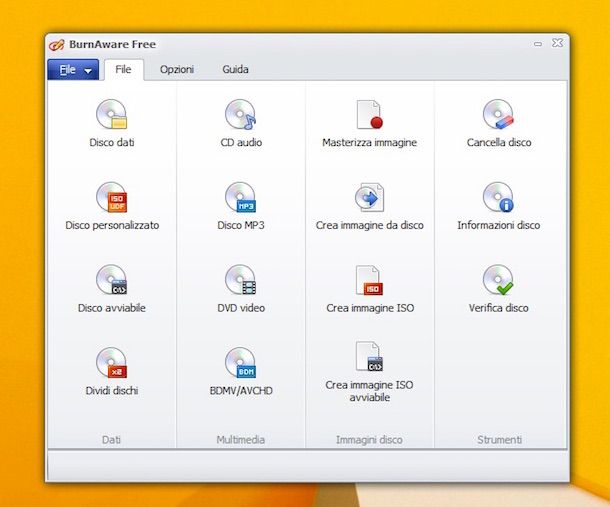Click the red ISO document icon
This screenshot has width=610, height=507.
click(369, 280)
